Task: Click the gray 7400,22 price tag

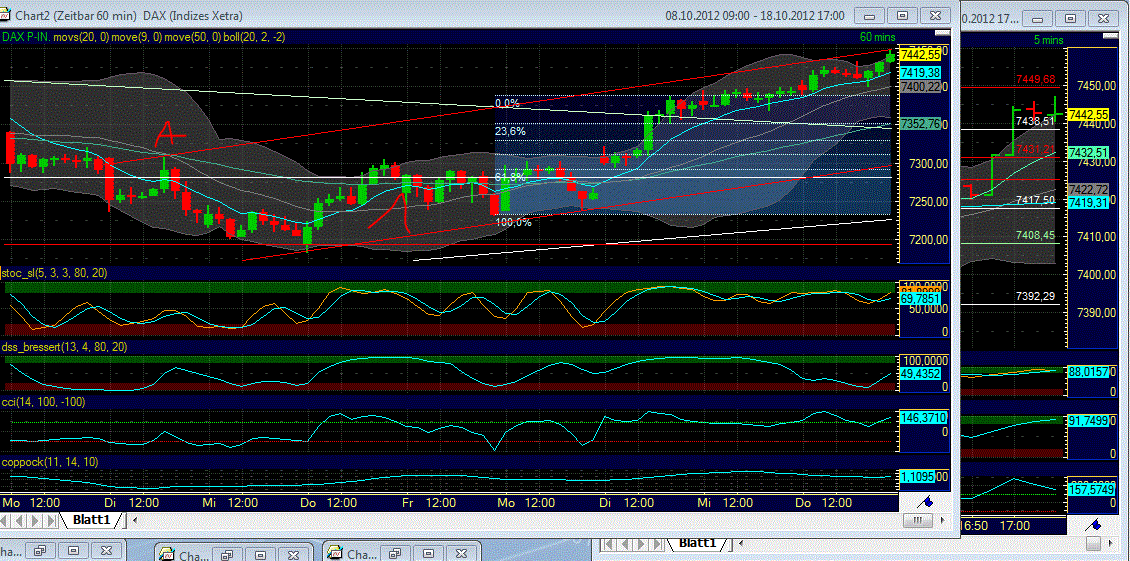Action: pyautogui.click(x=920, y=87)
